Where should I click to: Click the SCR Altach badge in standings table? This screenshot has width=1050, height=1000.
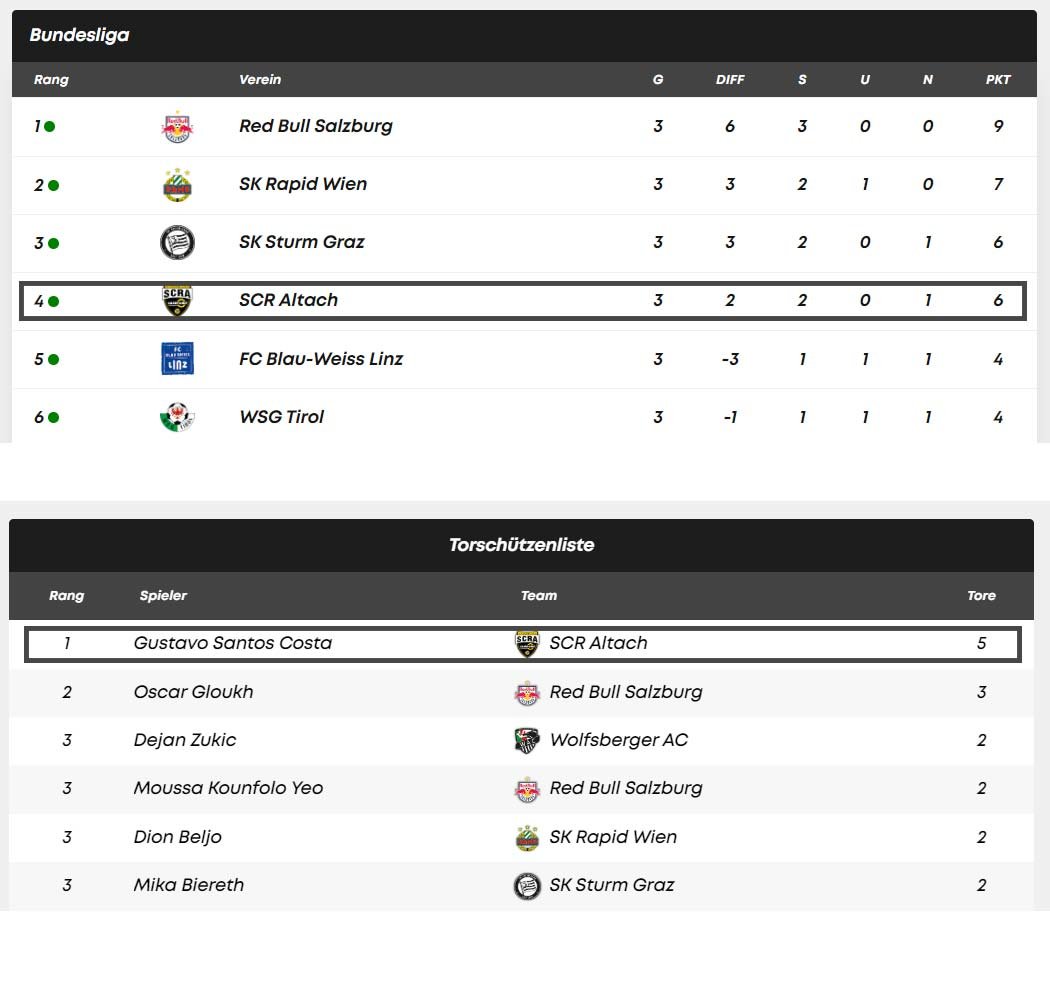pyautogui.click(x=177, y=301)
